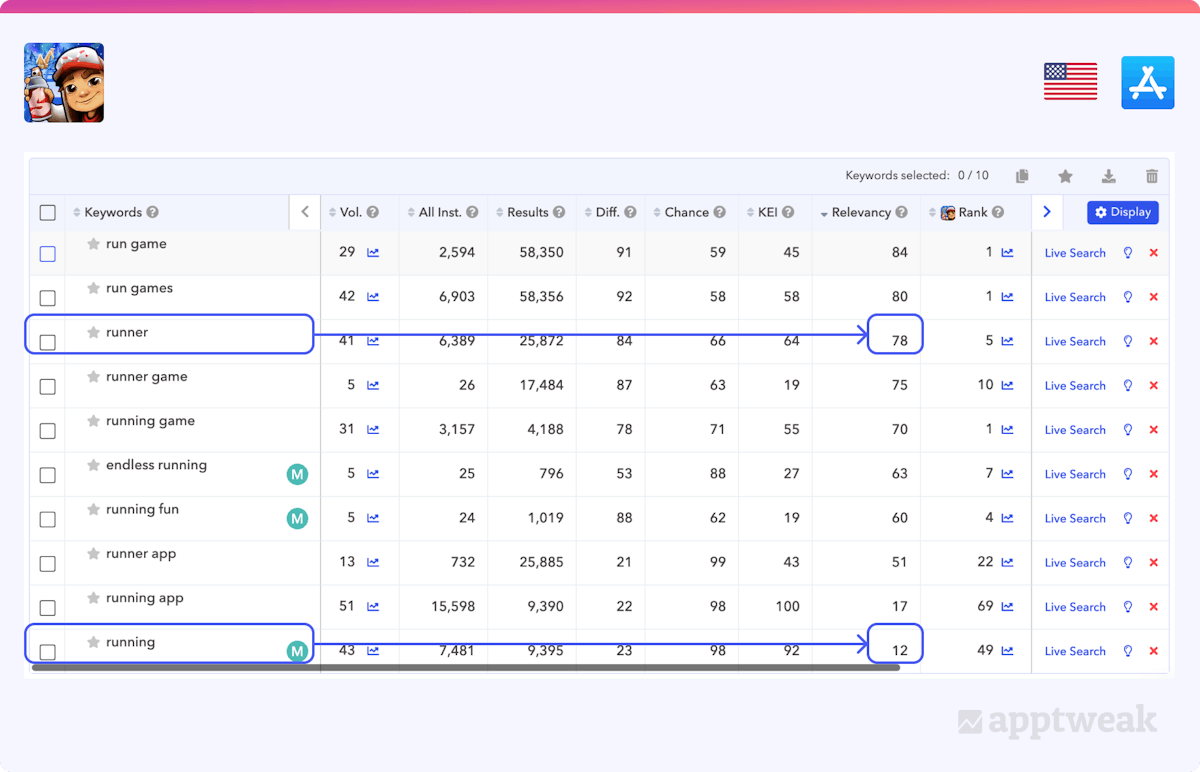Click the trash delete icon in toolbar
The width and height of the screenshot is (1200, 772).
(x=1151, y=176)
